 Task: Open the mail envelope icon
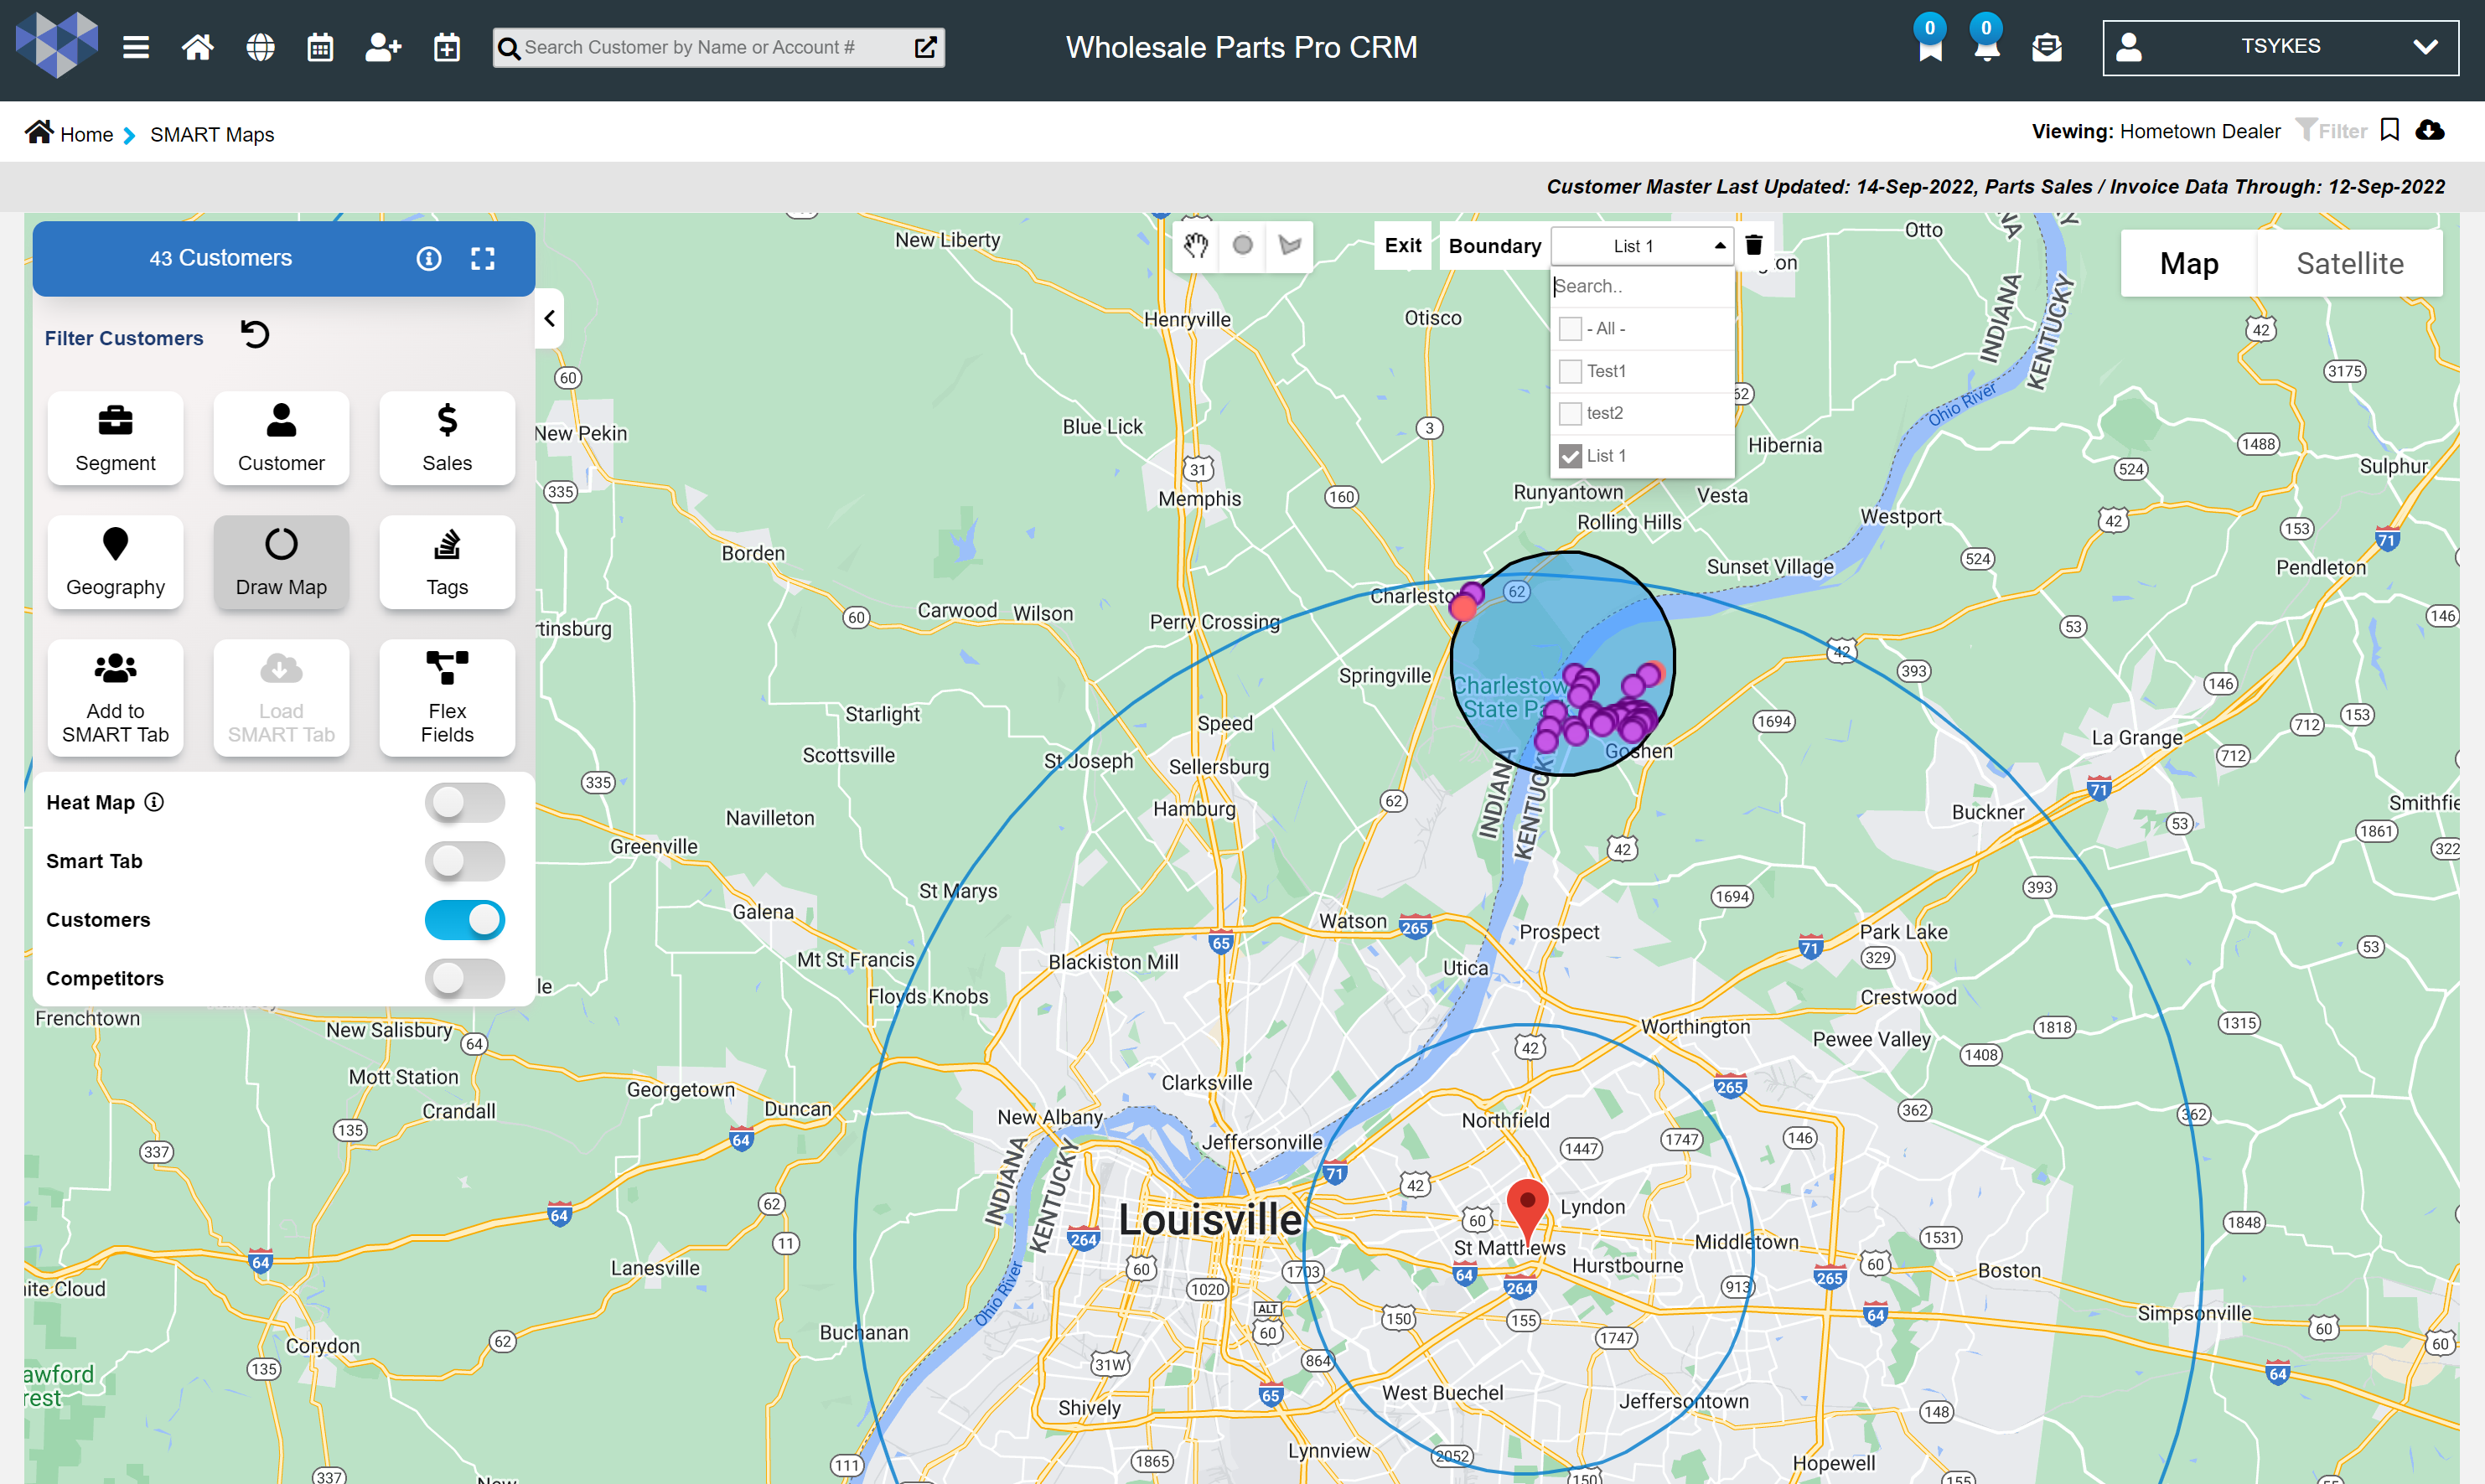coord(2047,47)
